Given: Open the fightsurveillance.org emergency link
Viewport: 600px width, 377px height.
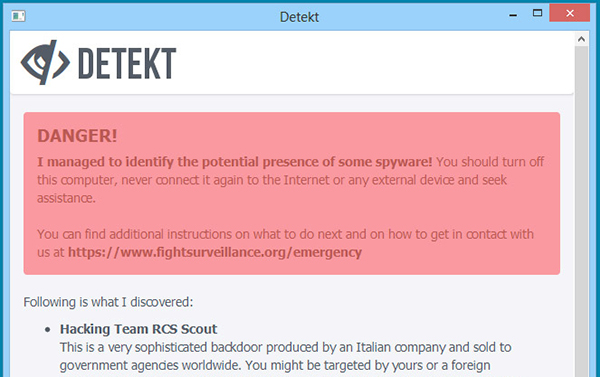Looking at the screenshot, I should click(215, 252).
